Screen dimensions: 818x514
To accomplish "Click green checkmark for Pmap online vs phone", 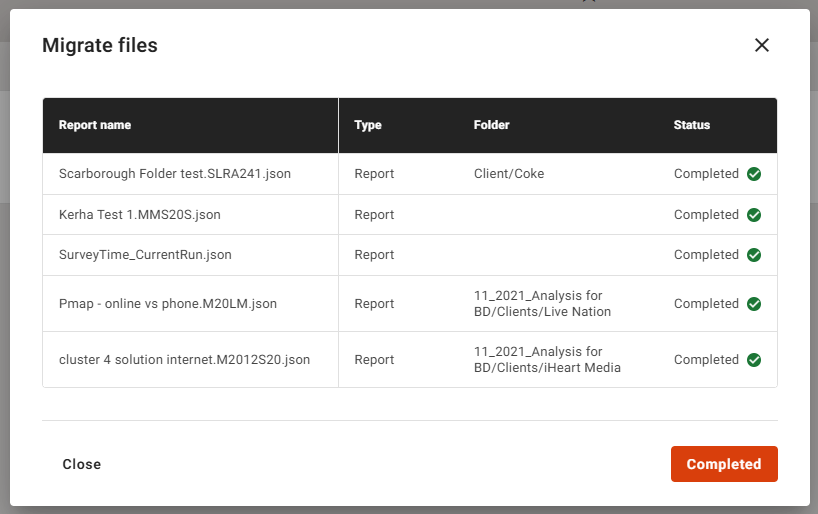I will coord(754,304).
